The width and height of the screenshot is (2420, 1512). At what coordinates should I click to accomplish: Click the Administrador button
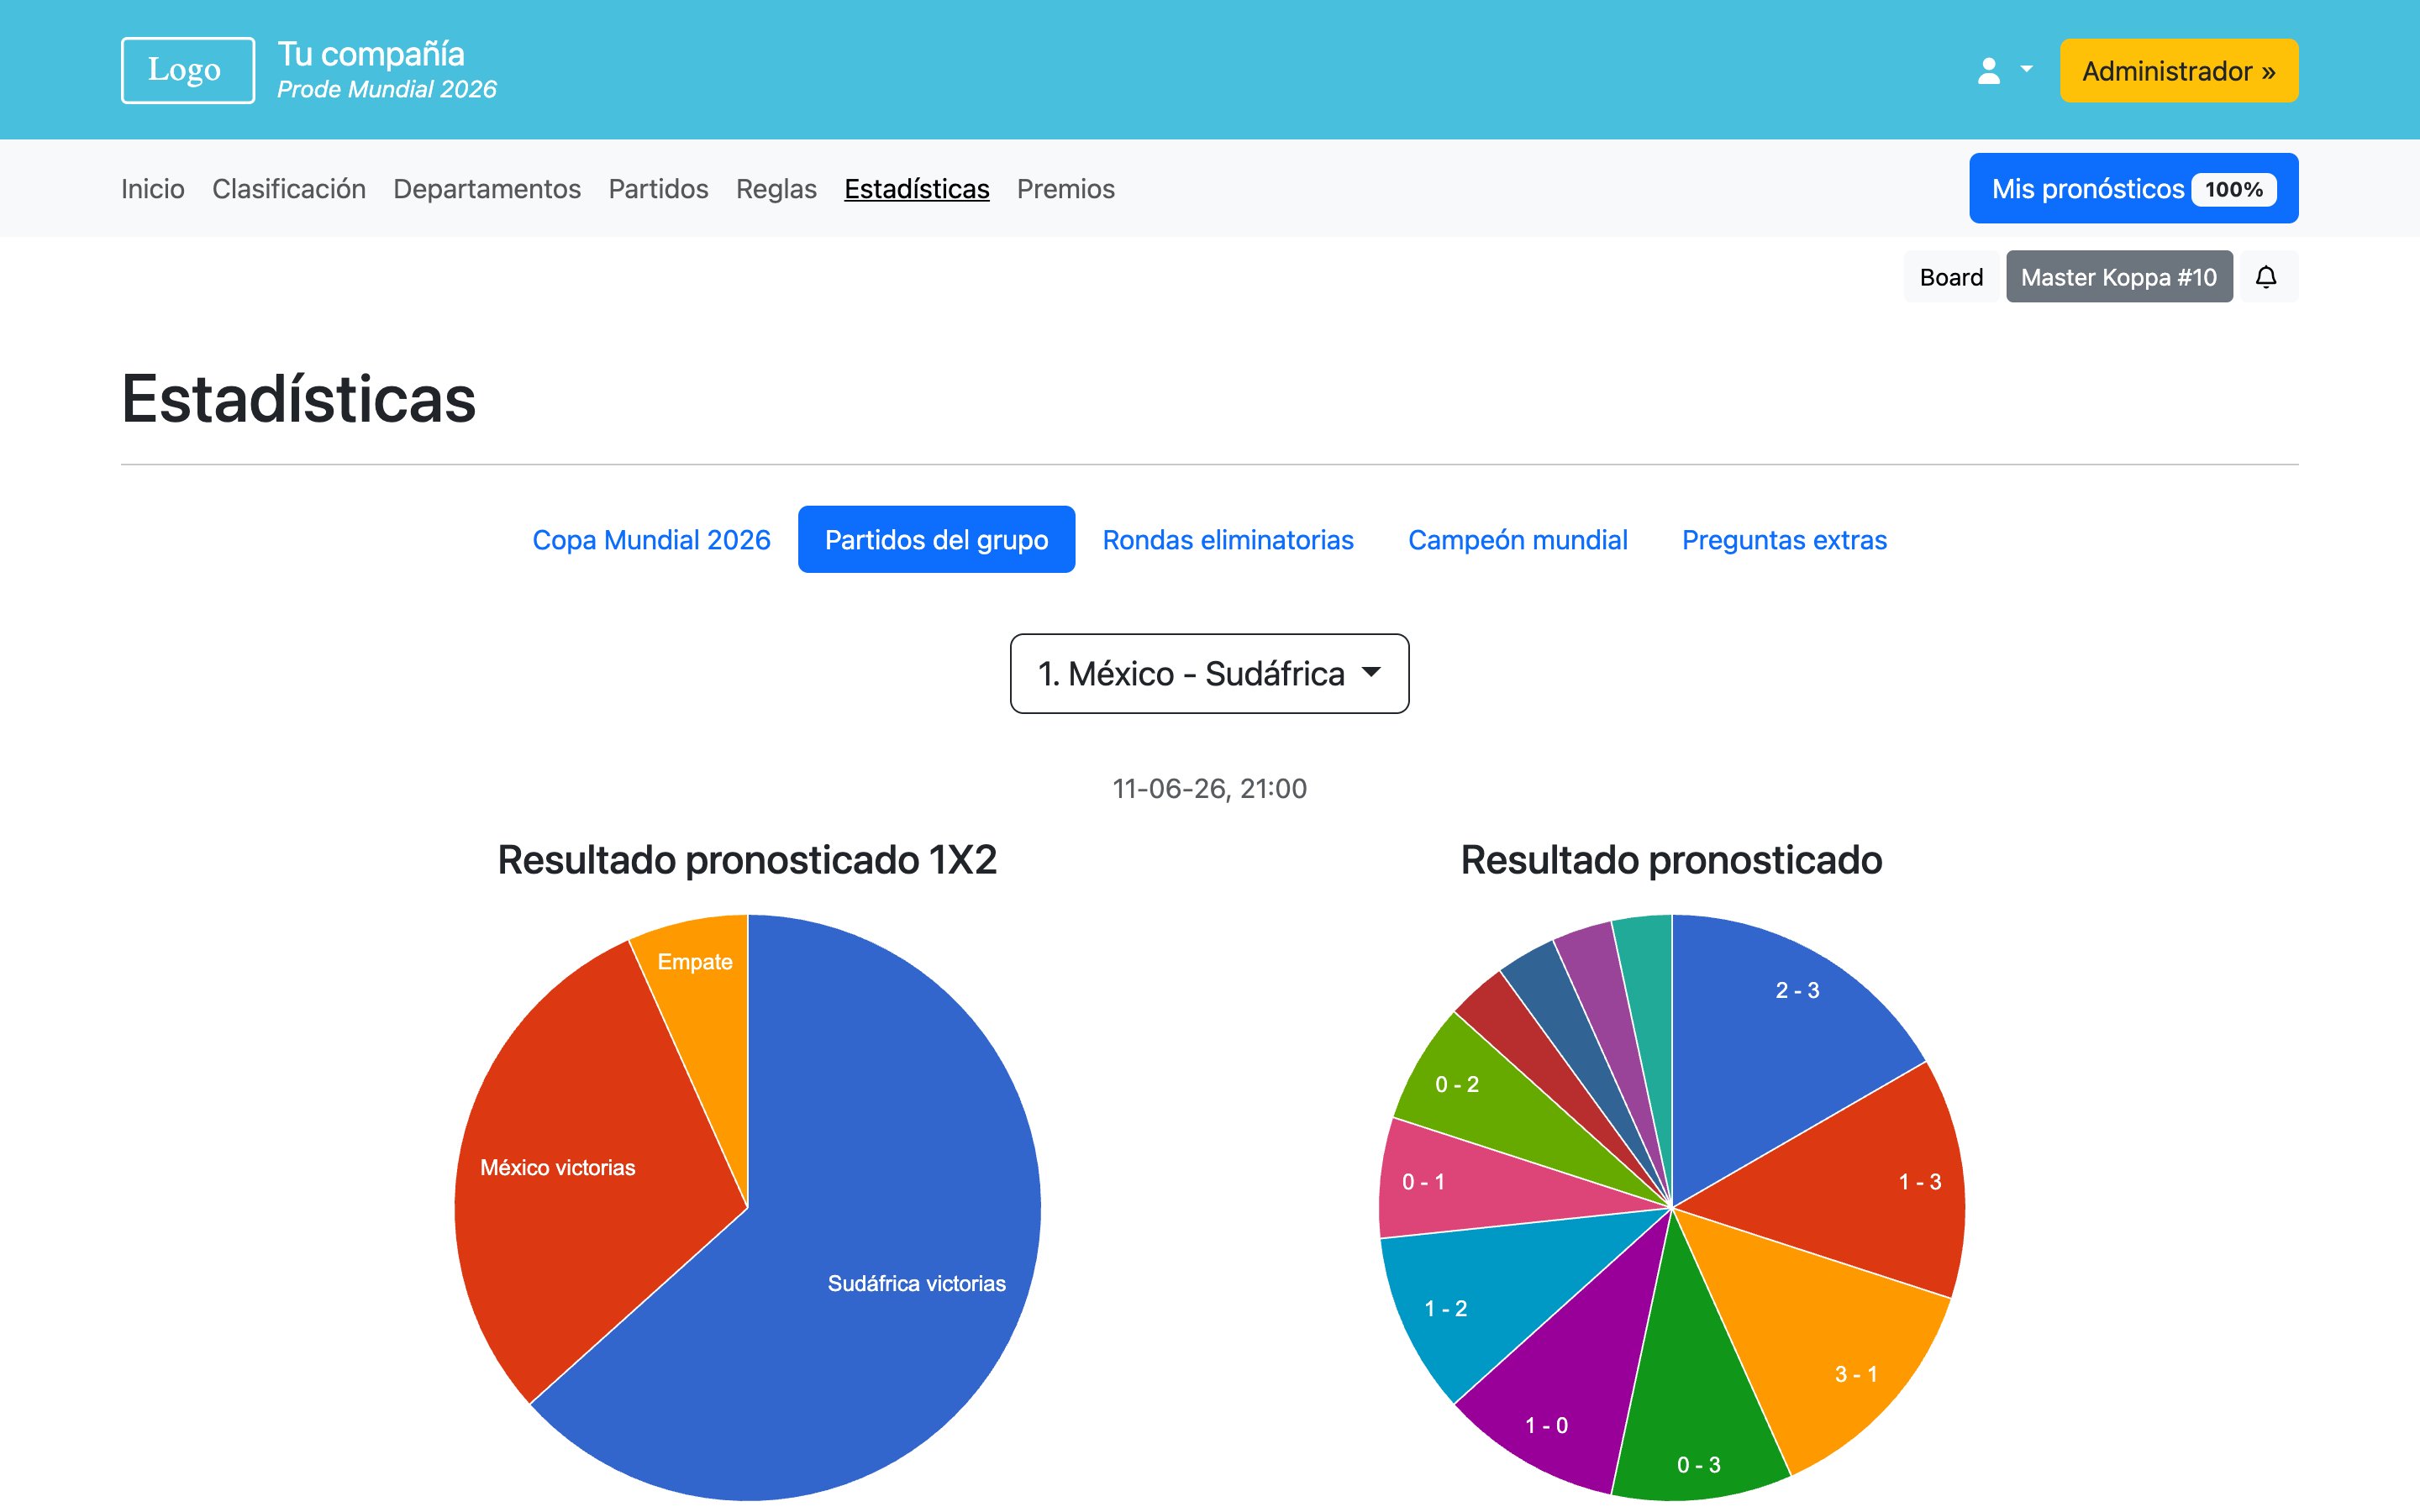(2178, 71)
